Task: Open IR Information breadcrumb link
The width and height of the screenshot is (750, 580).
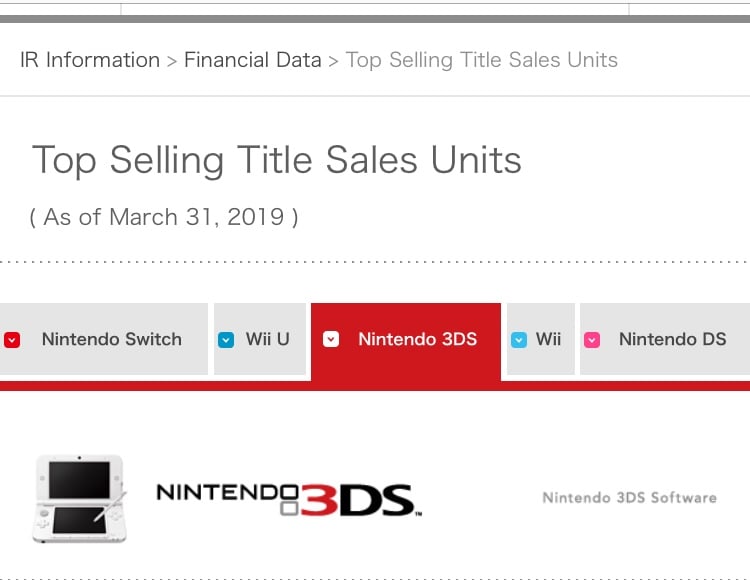Action: coord(90,60)
